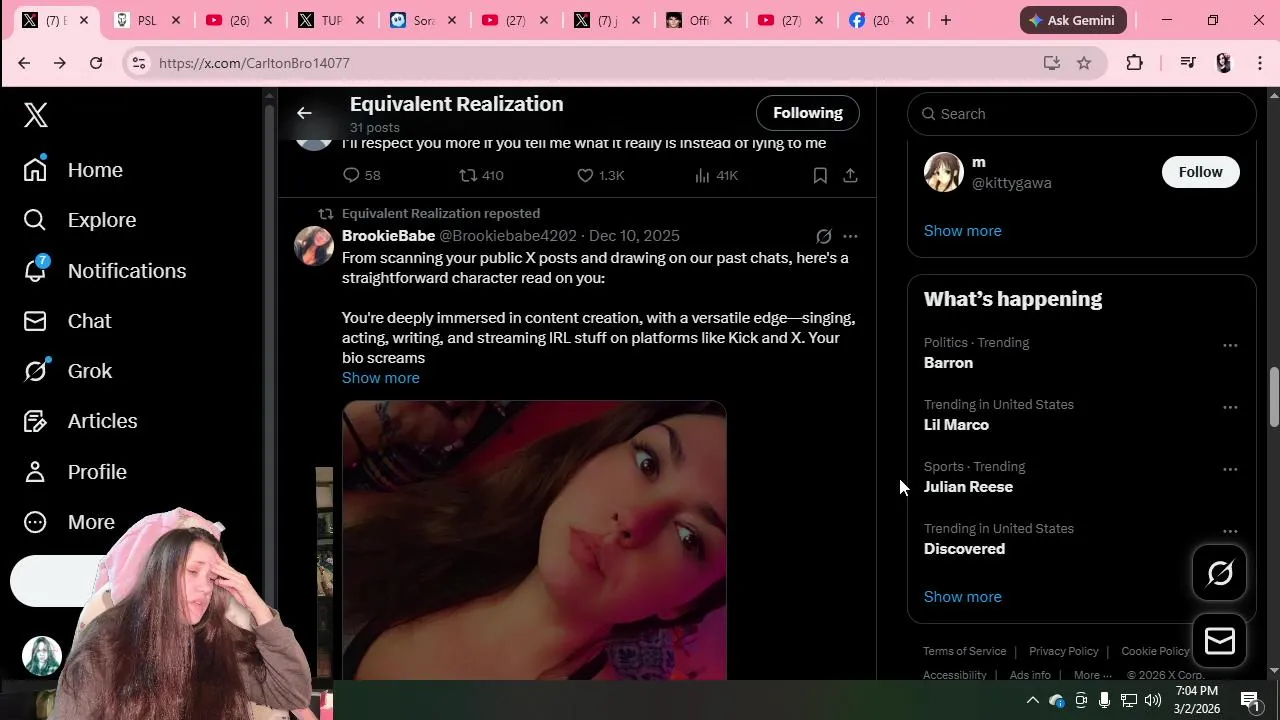Open BrookieBabe's display name link
The image size is (1280, 720).
388,236
